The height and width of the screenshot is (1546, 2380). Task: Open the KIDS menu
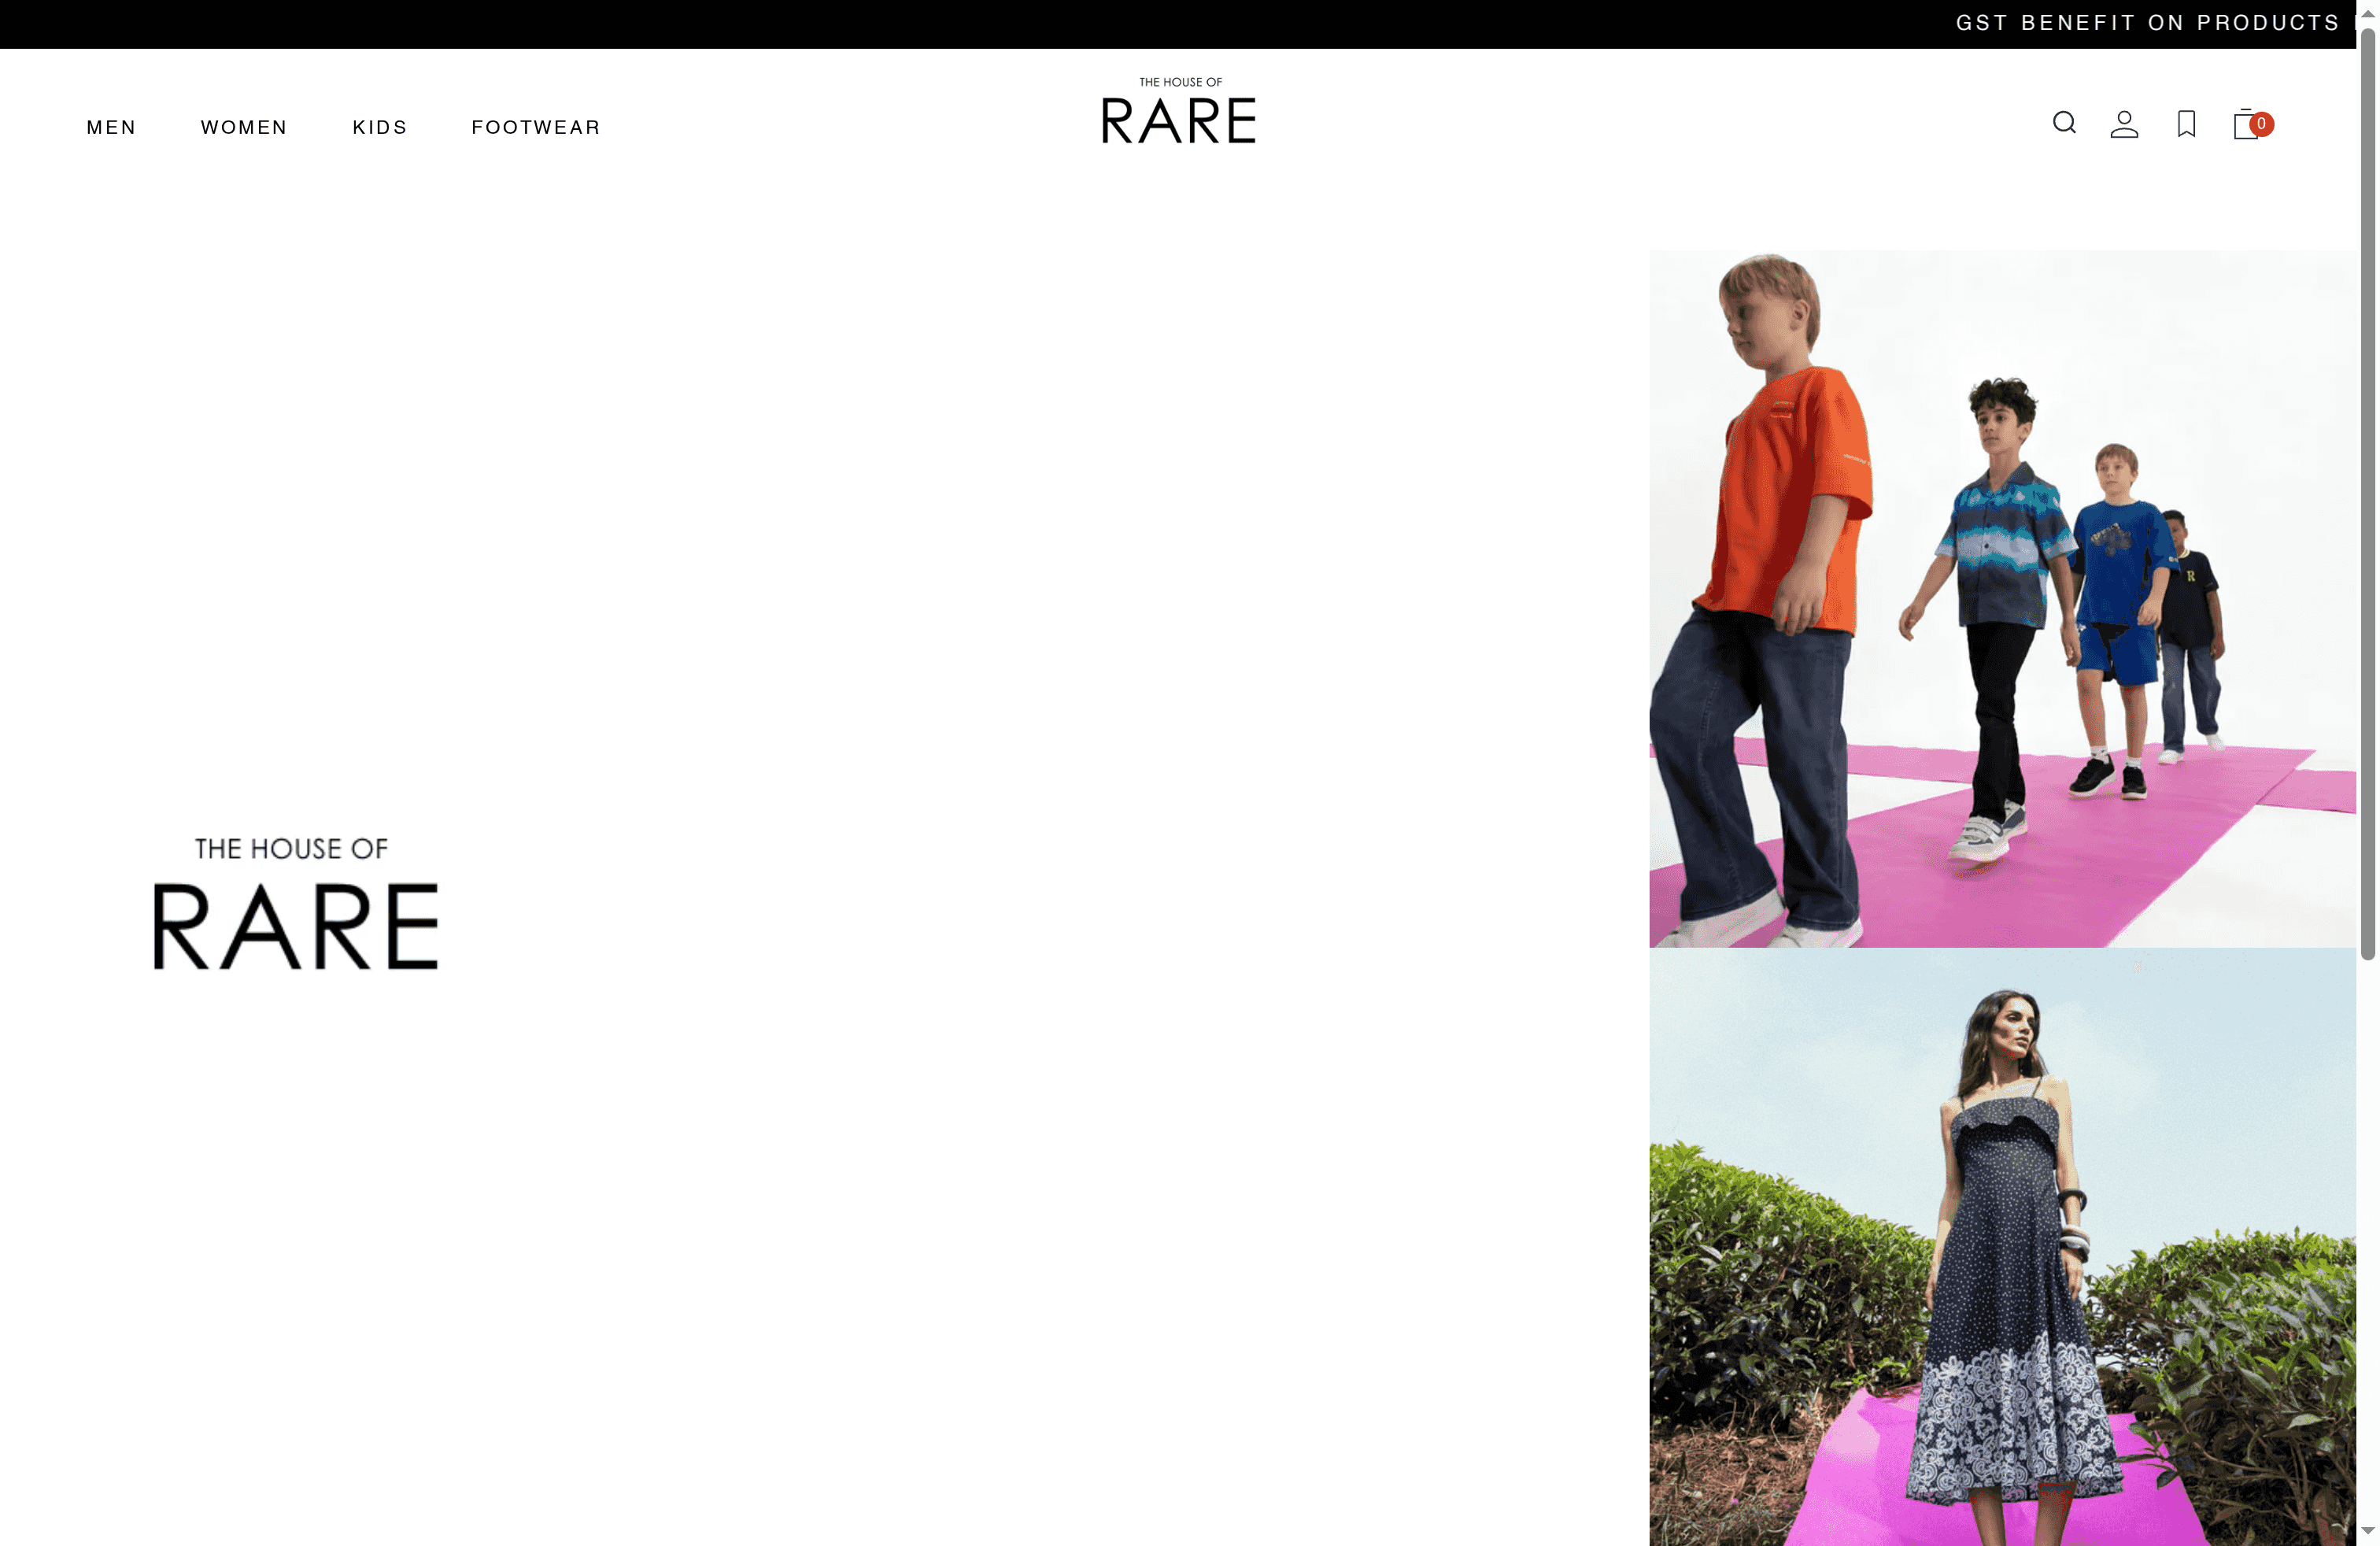380,127
